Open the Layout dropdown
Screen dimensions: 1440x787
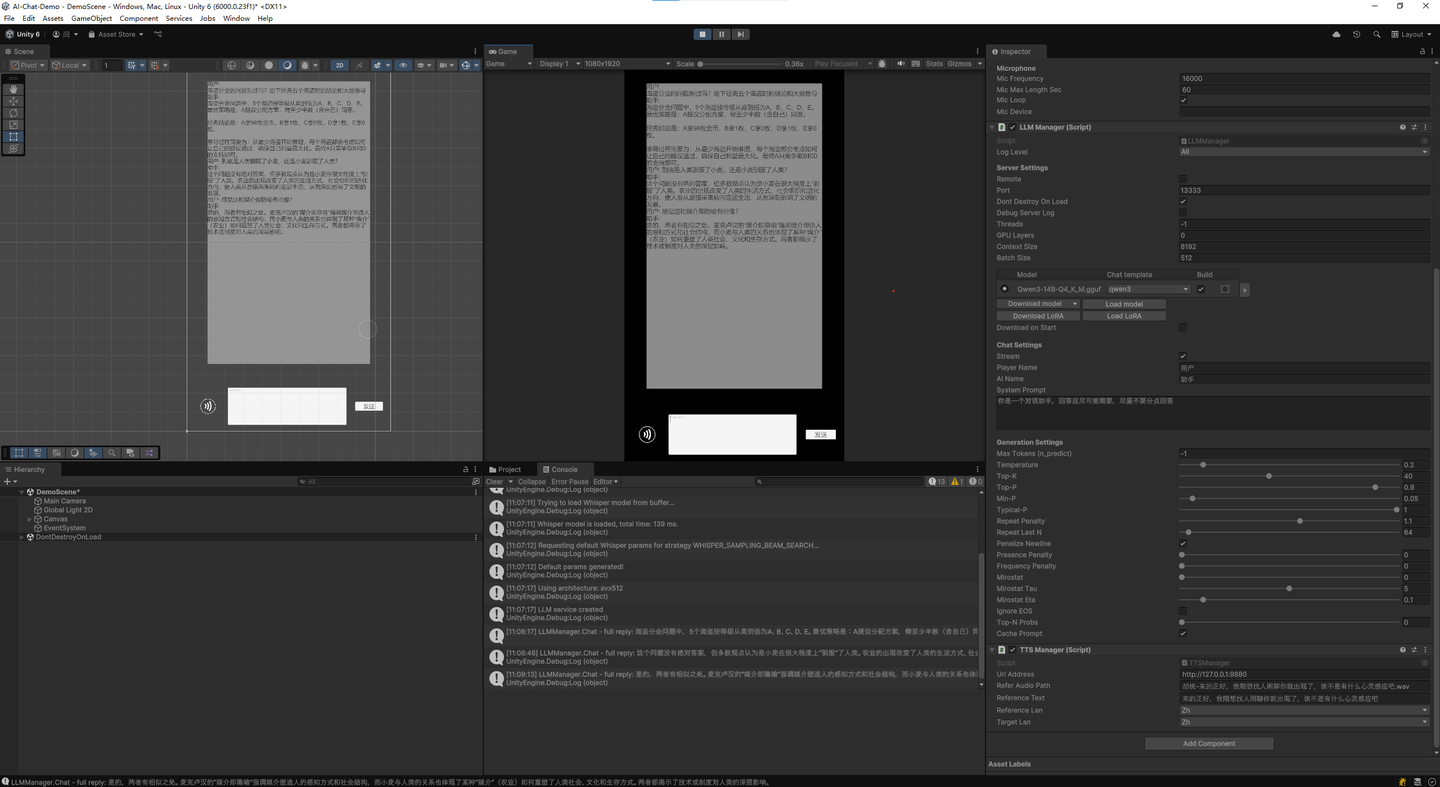tap(1412, 34)
